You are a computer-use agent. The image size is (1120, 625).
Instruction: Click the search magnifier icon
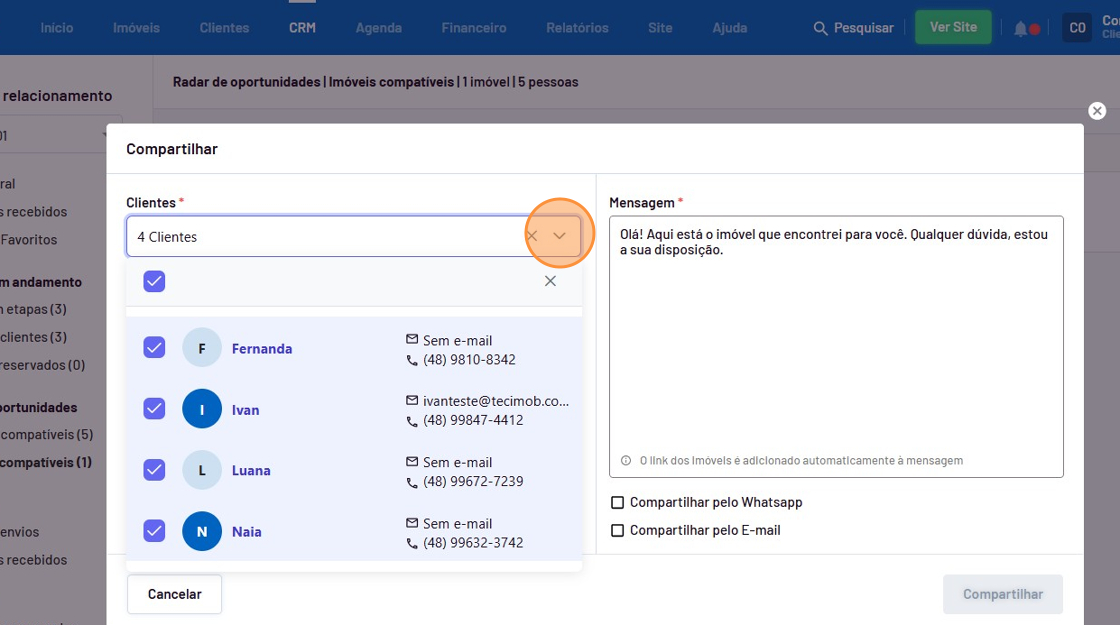821,28
